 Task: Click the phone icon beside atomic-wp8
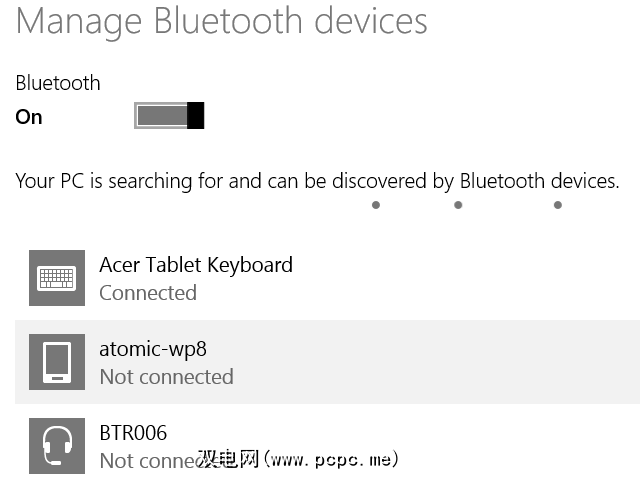[56, 362]
